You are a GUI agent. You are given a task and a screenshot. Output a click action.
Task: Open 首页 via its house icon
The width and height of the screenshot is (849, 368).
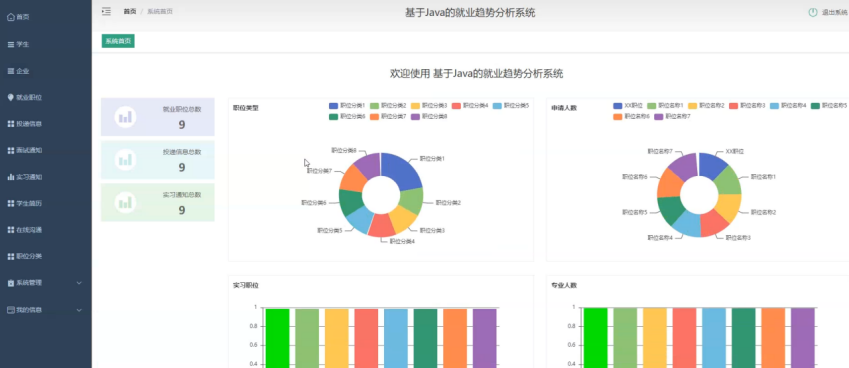(11, 17)
